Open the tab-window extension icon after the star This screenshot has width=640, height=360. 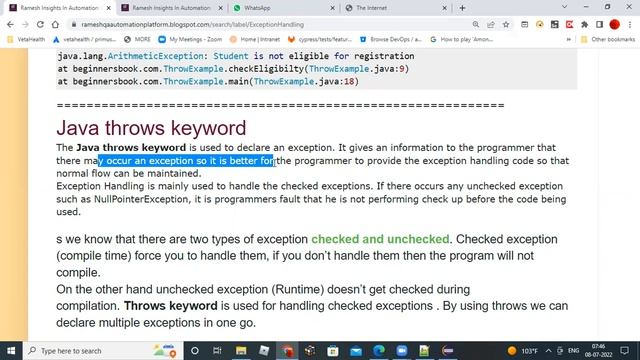coord(524,24)
